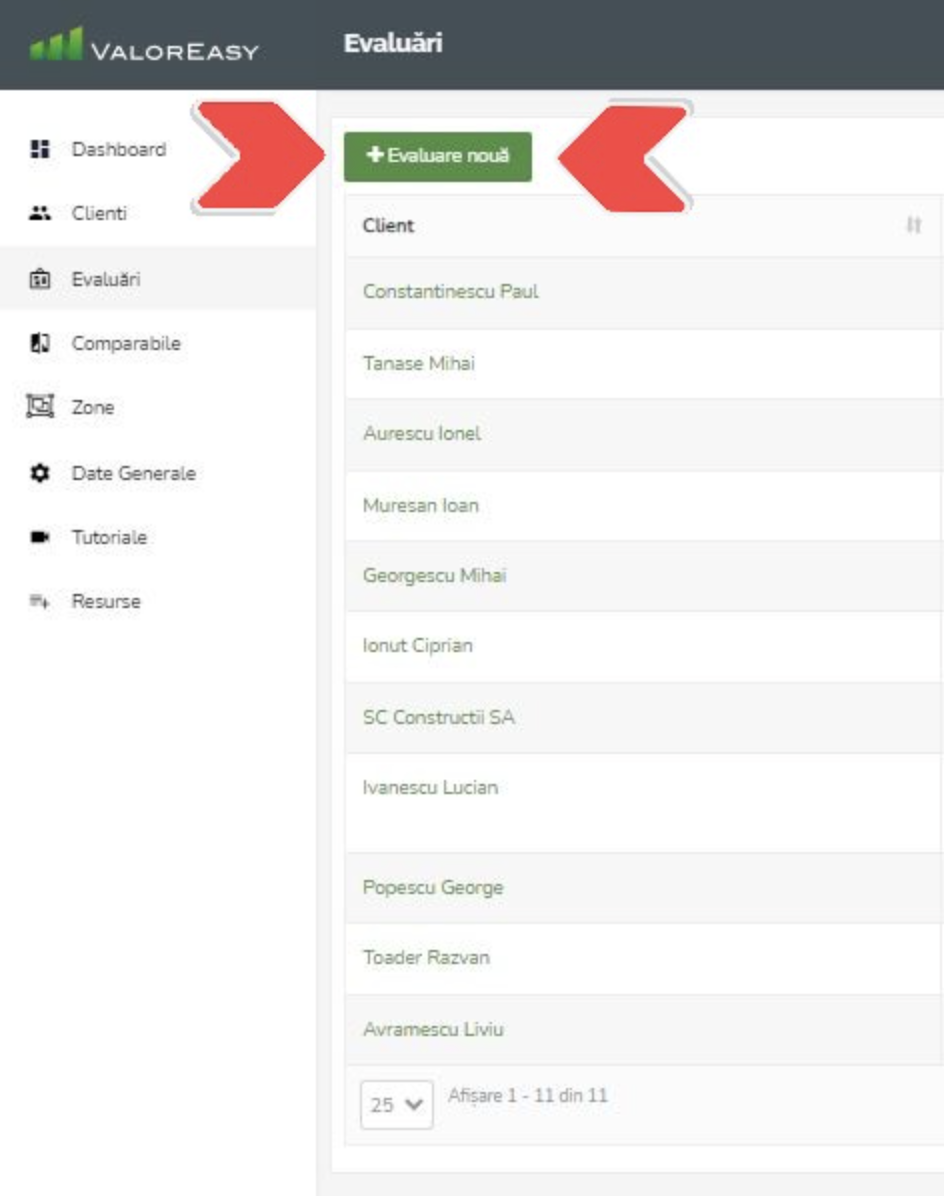
Task: Open Georgescu Mihai client entry
Action: pos(434,576)
